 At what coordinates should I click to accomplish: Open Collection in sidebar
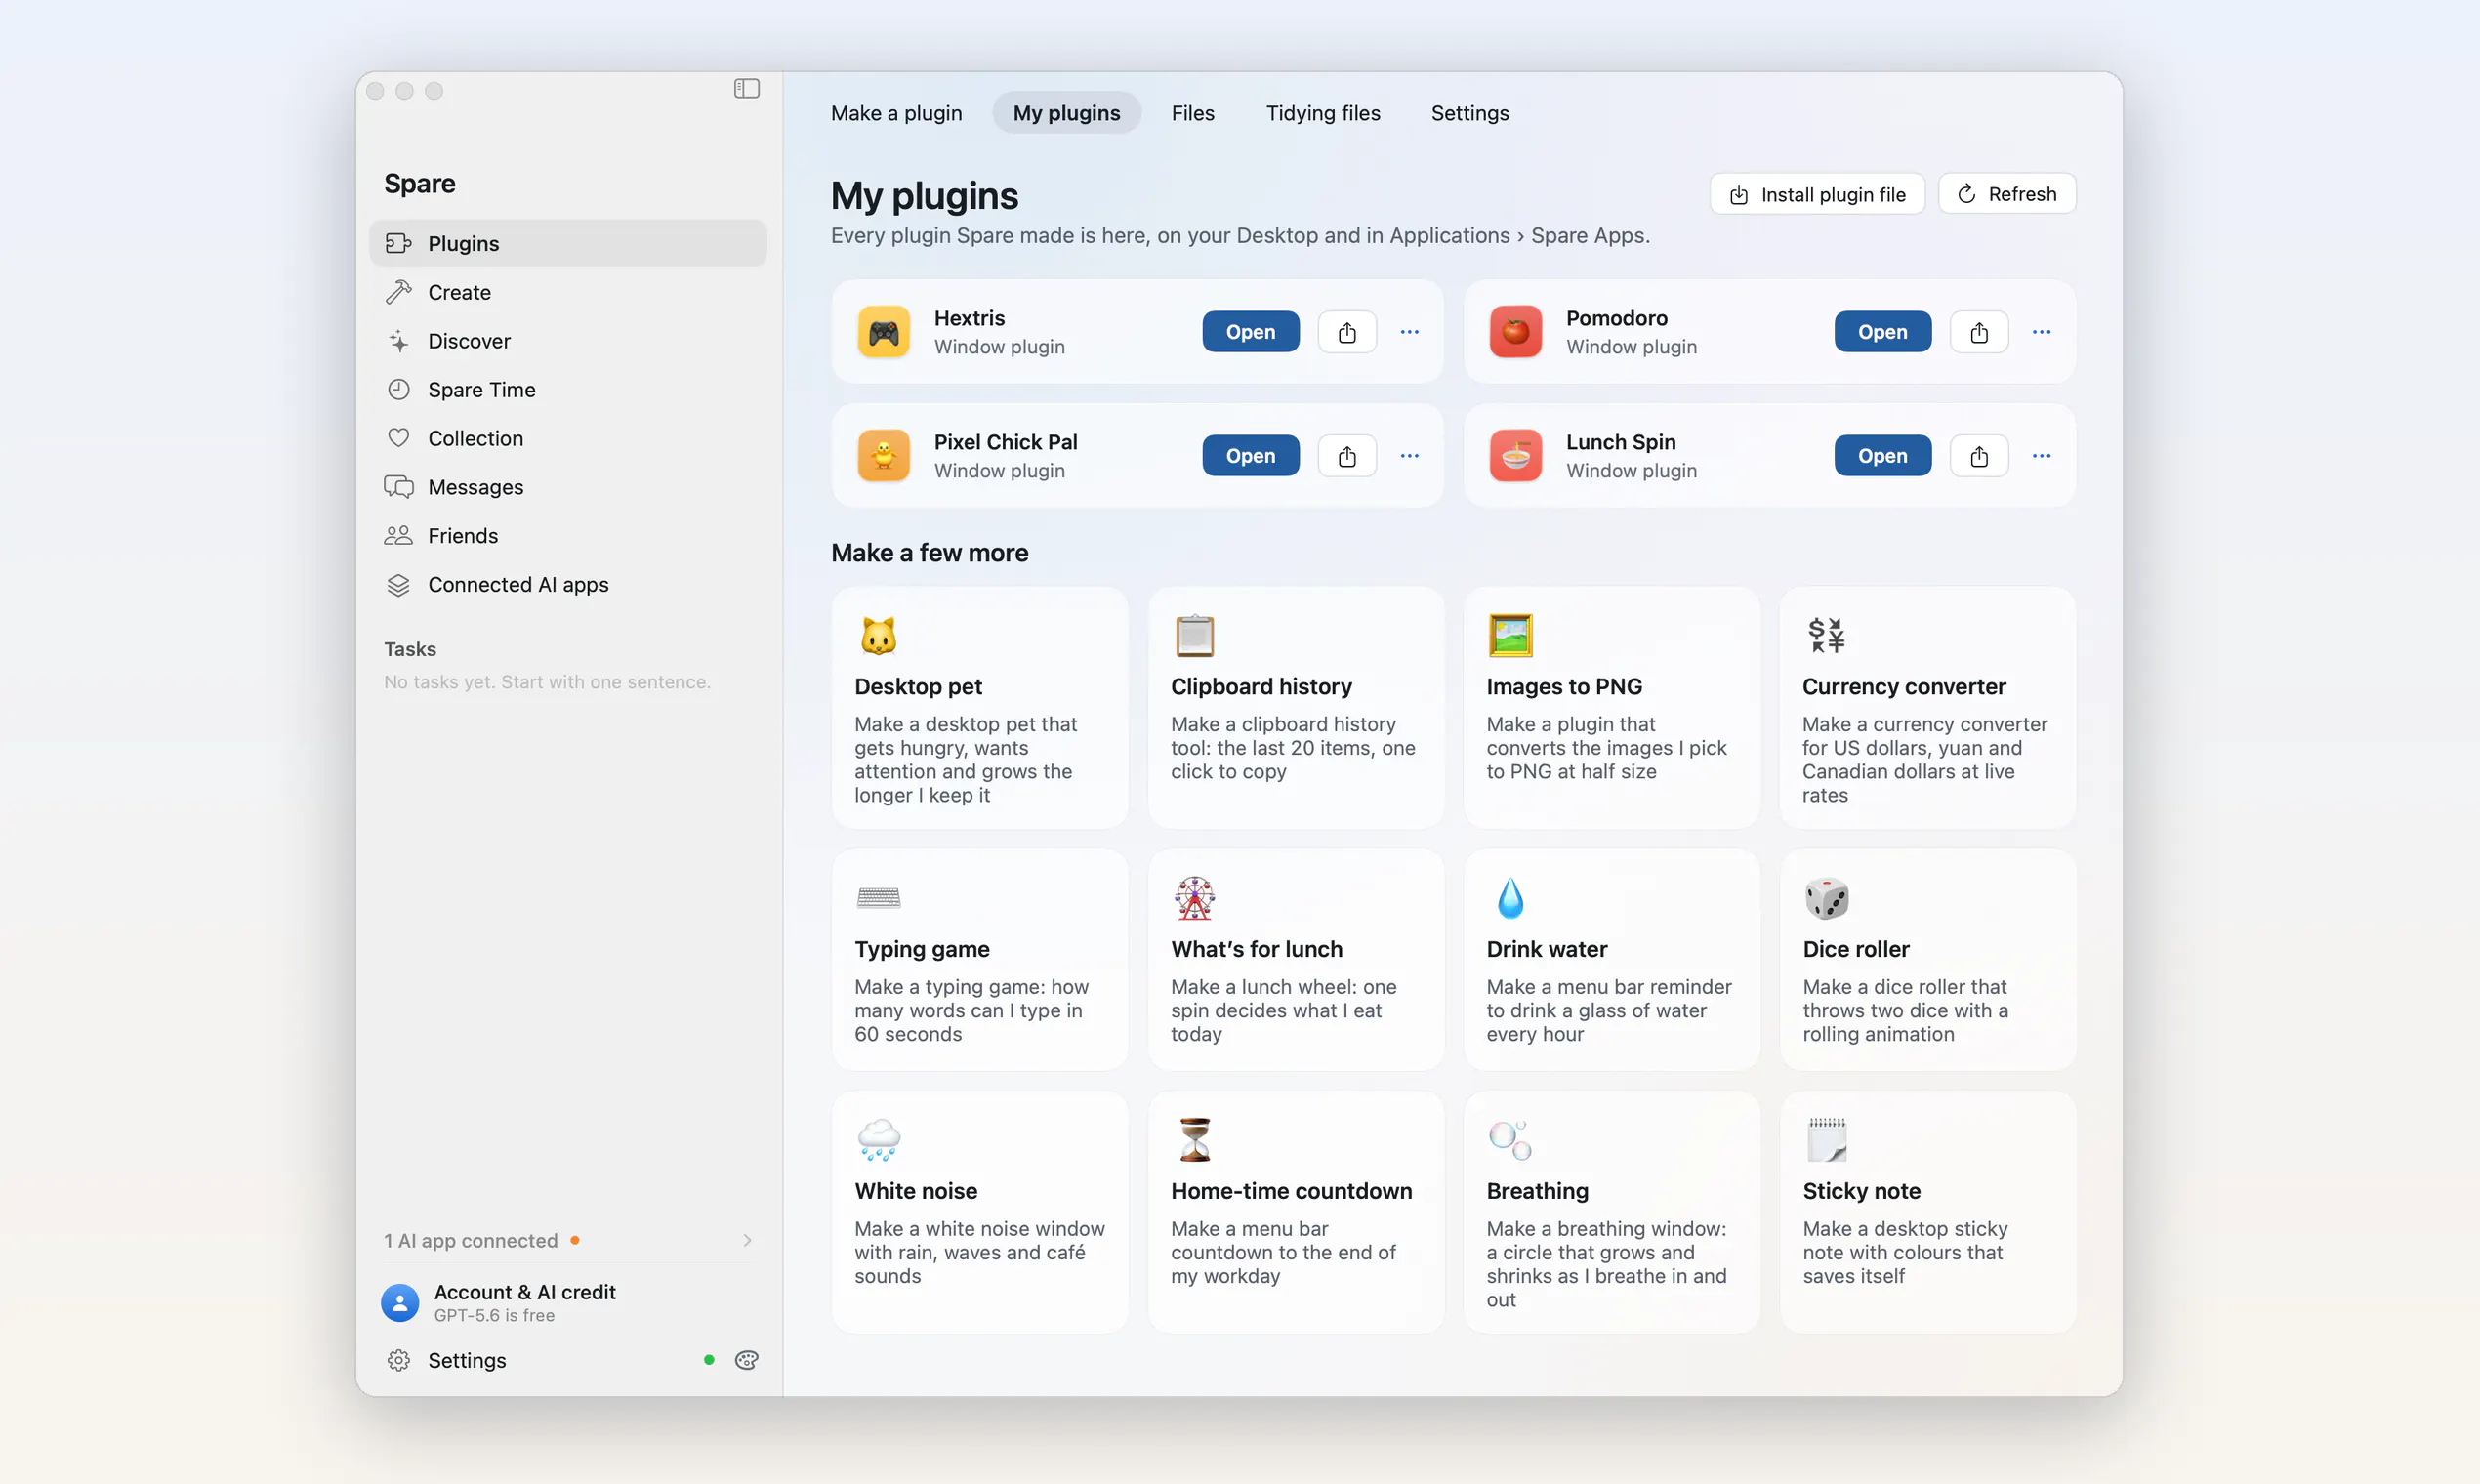coord(567,438)
